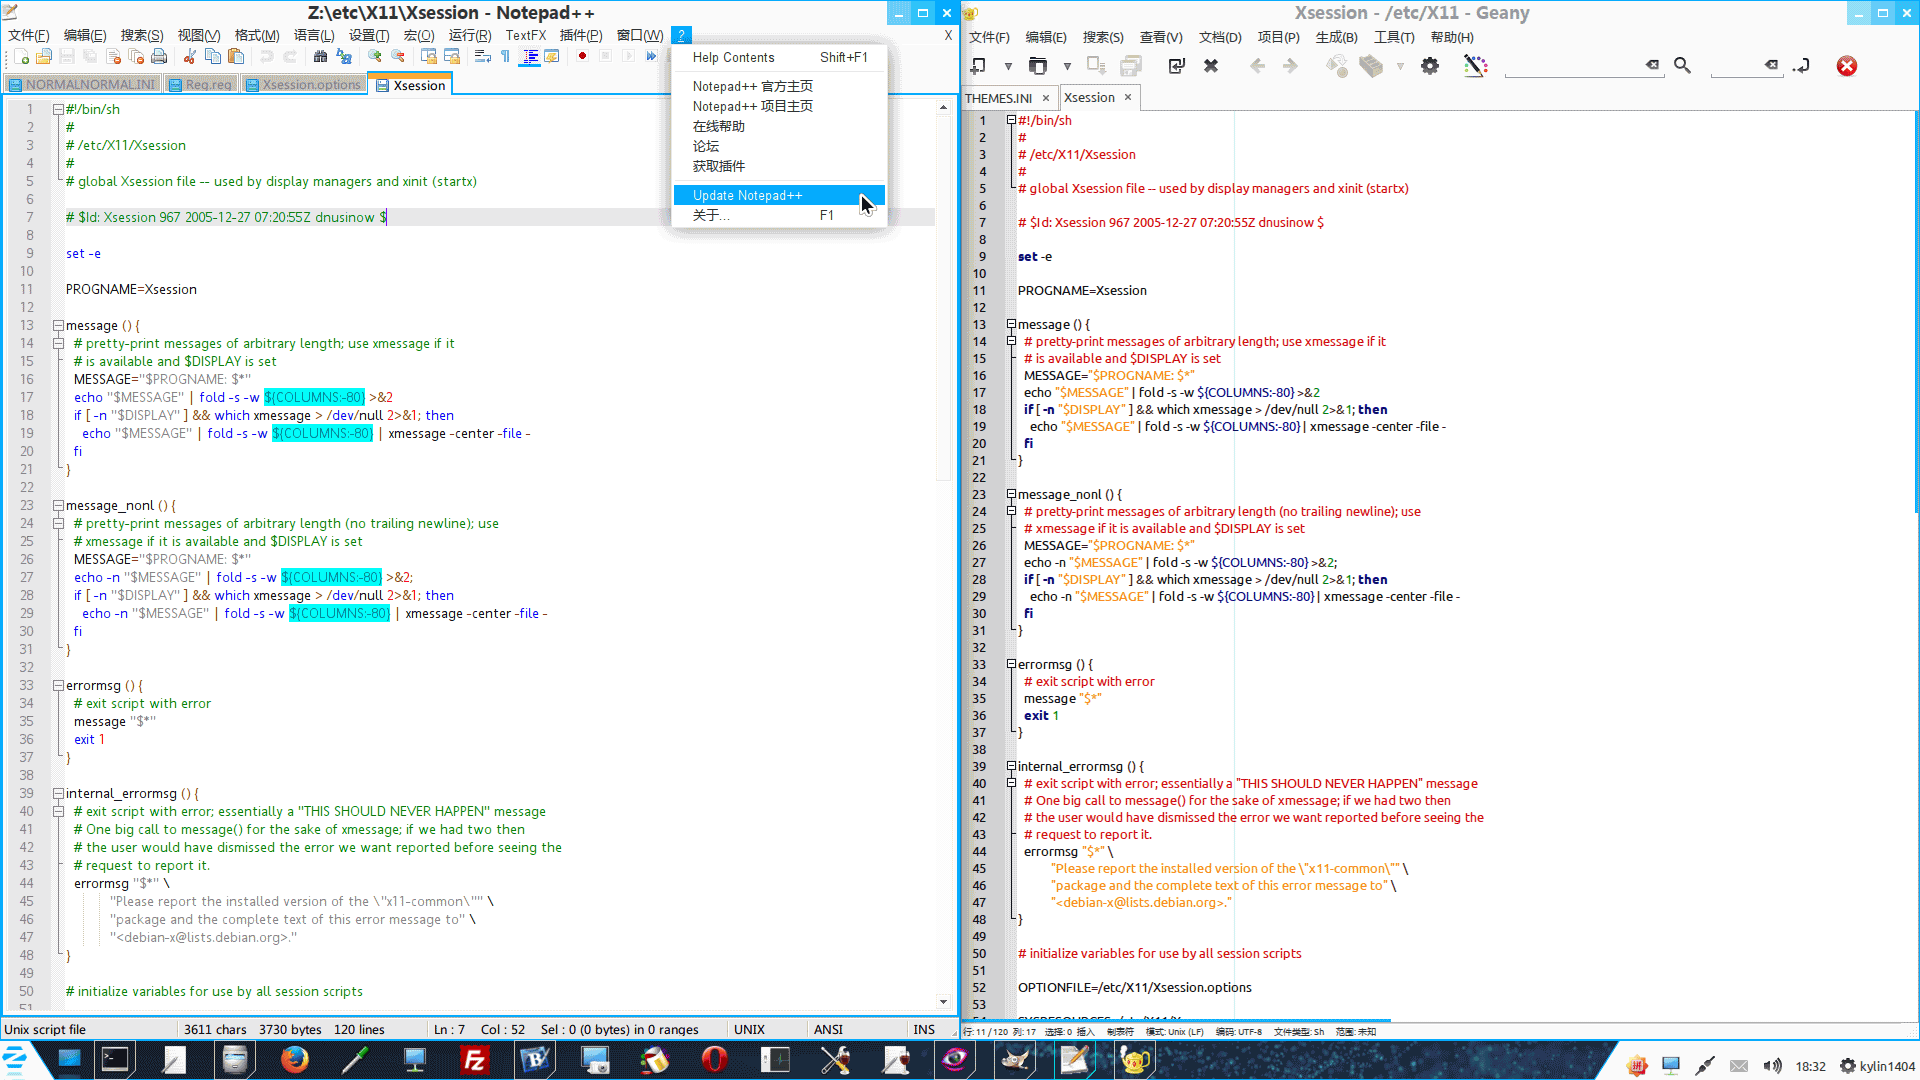Click Geany jump to line arrow icon
The height and width of the screenshot is (1080, 1920).
pos(1802,66)
